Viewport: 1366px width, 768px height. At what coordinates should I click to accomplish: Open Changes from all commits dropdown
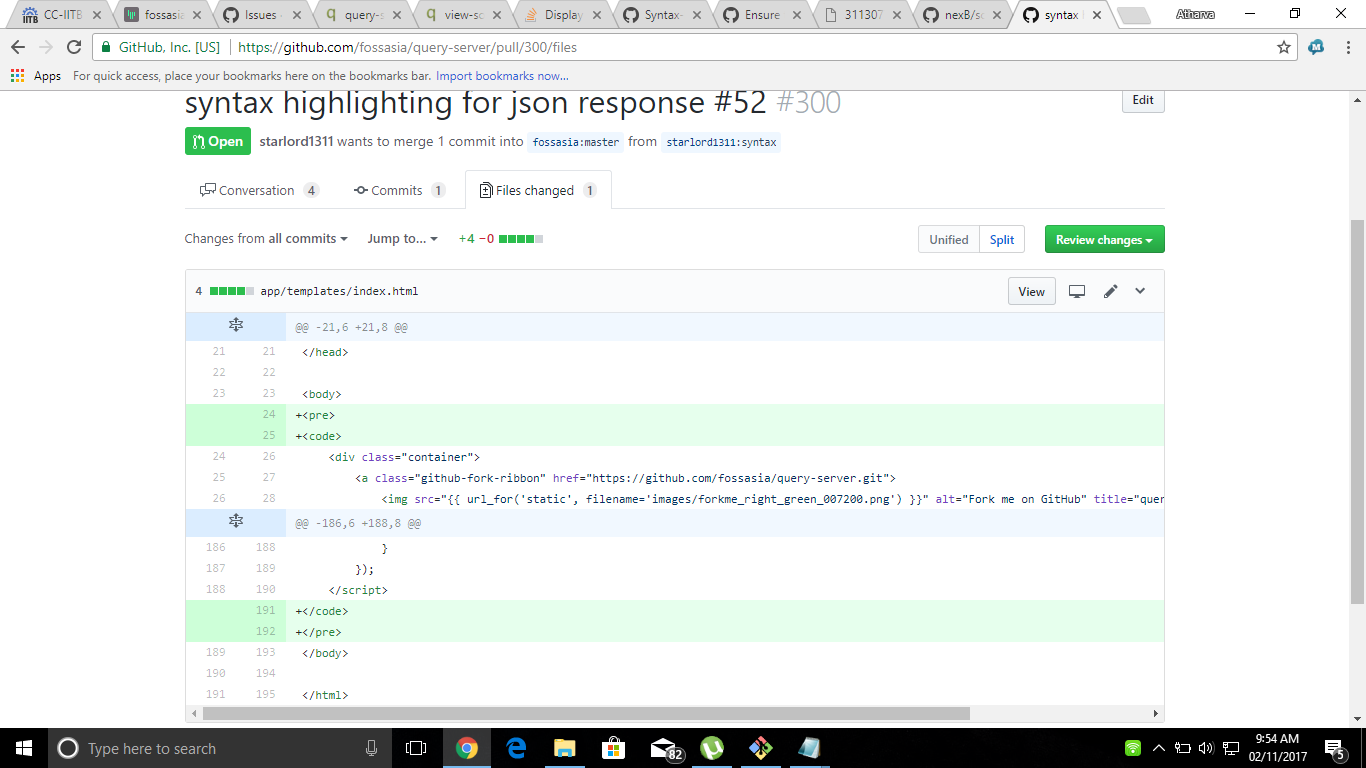[266, 239]
